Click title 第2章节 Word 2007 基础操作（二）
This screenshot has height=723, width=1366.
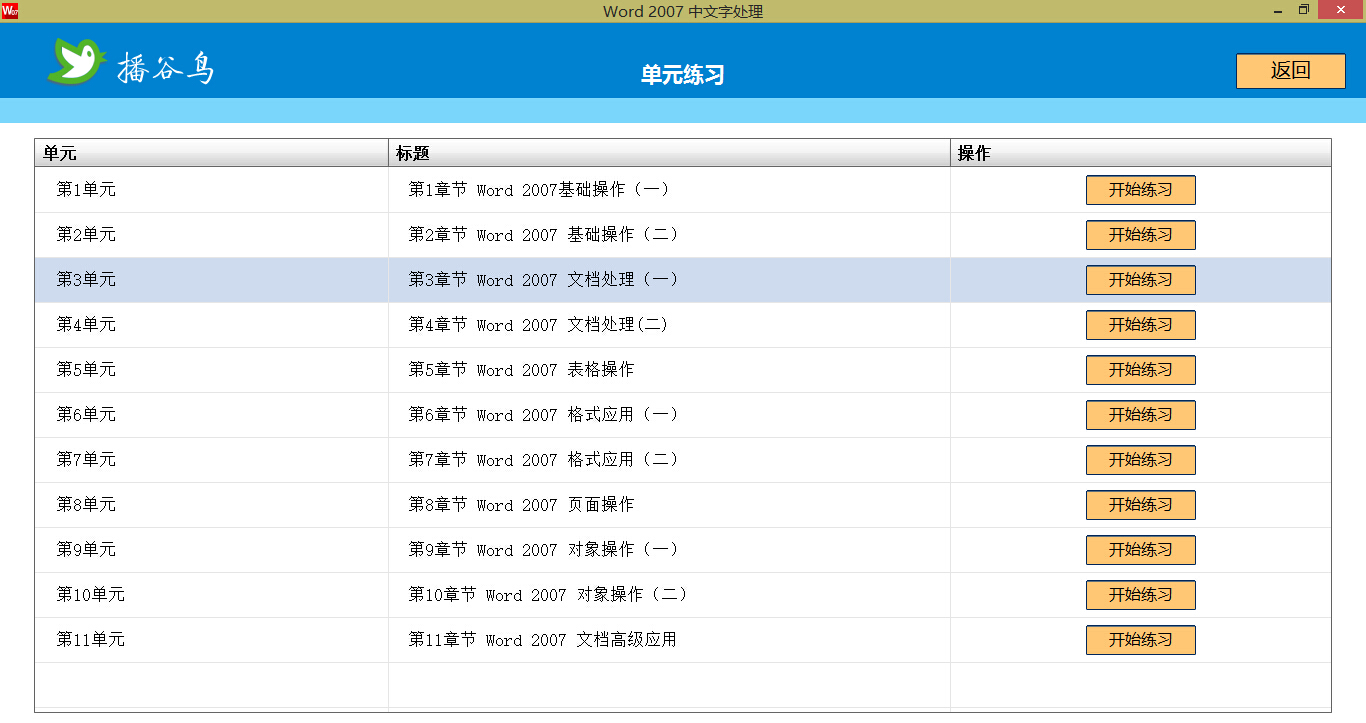543,235
